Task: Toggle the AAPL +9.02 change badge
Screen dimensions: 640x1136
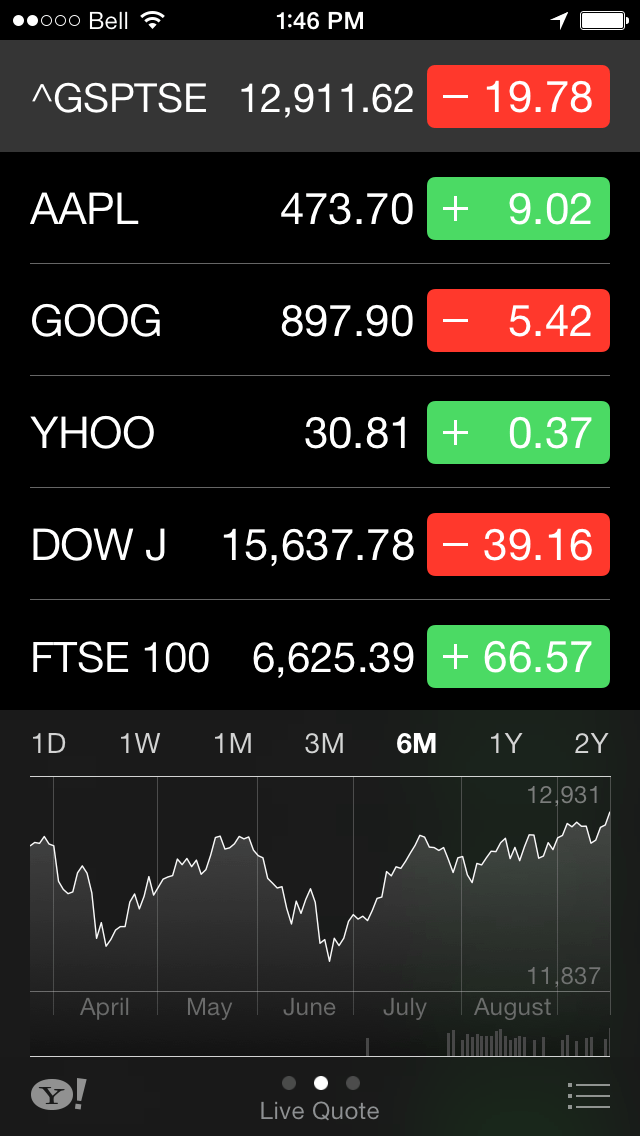Action: click(518, 209)
